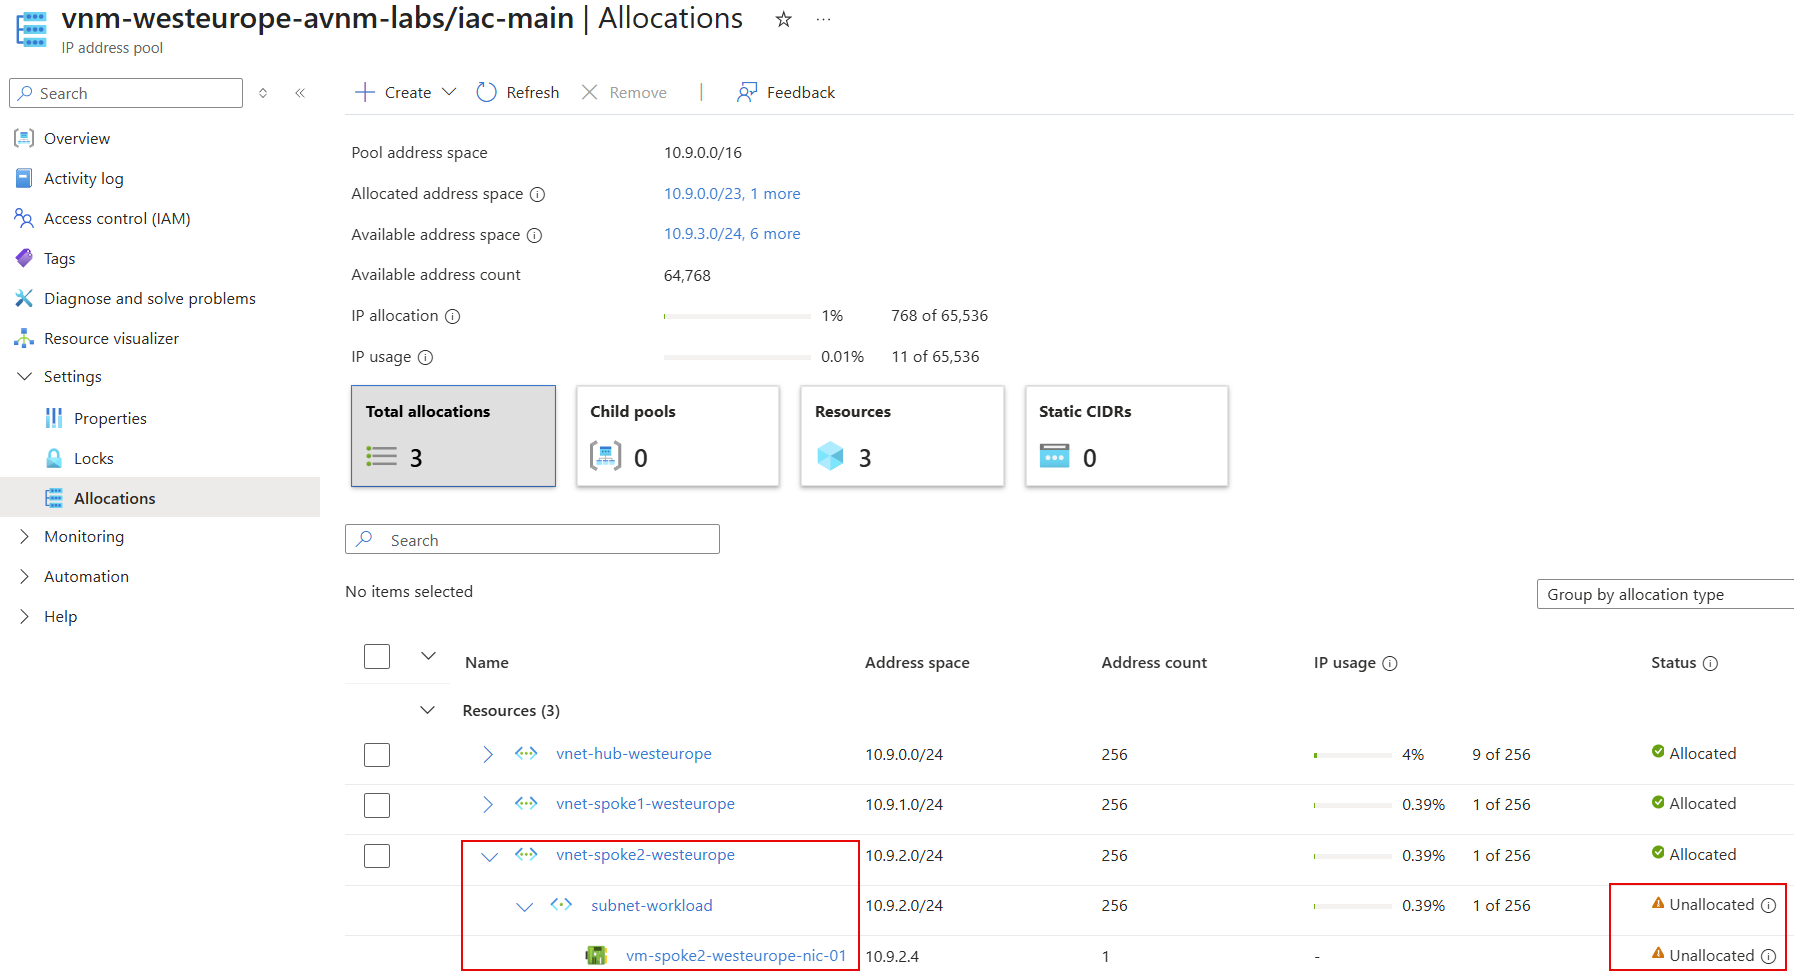1794x979 pixels.
Task: Collapse the vnet-spoke2-westeurope row
Action: tap(490, 856)
